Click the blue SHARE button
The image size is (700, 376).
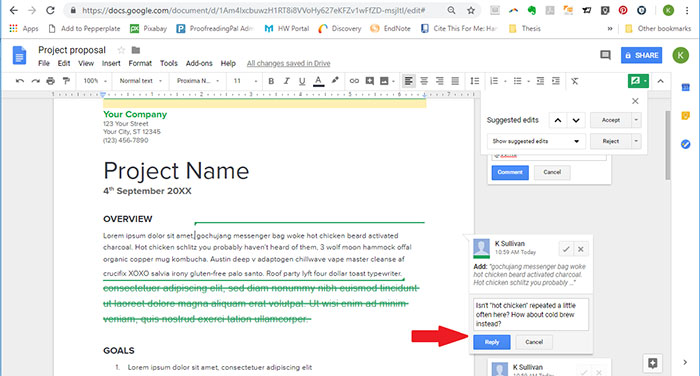642,55
